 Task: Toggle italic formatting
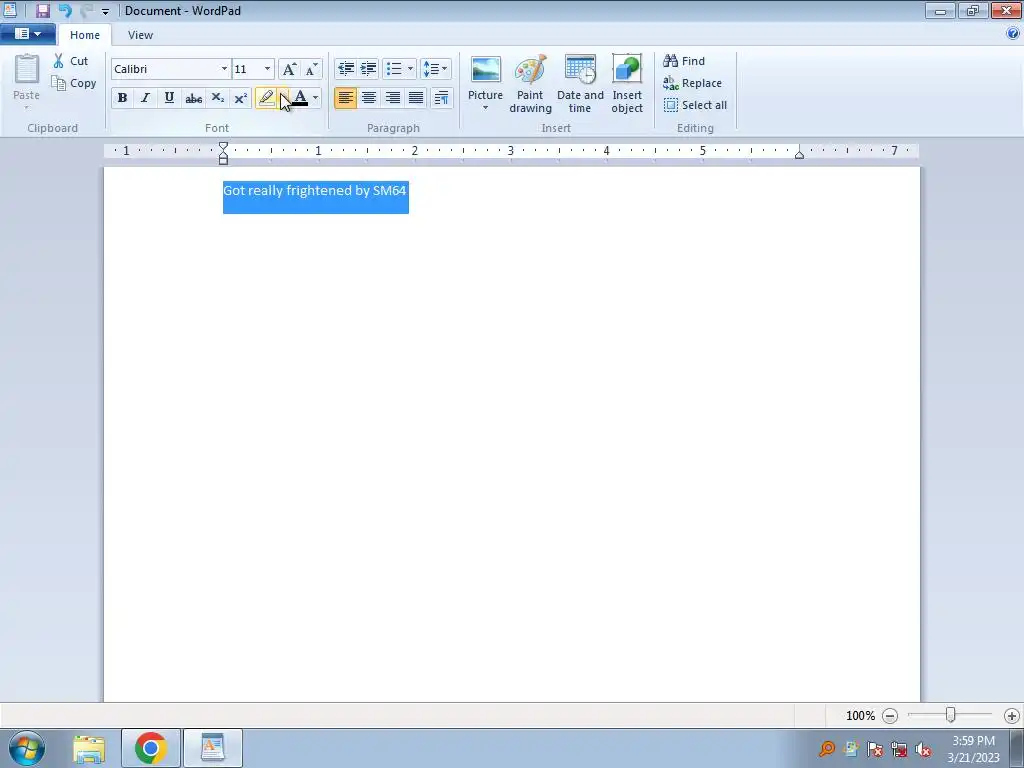pyautogui.click(x=145, y=98)
